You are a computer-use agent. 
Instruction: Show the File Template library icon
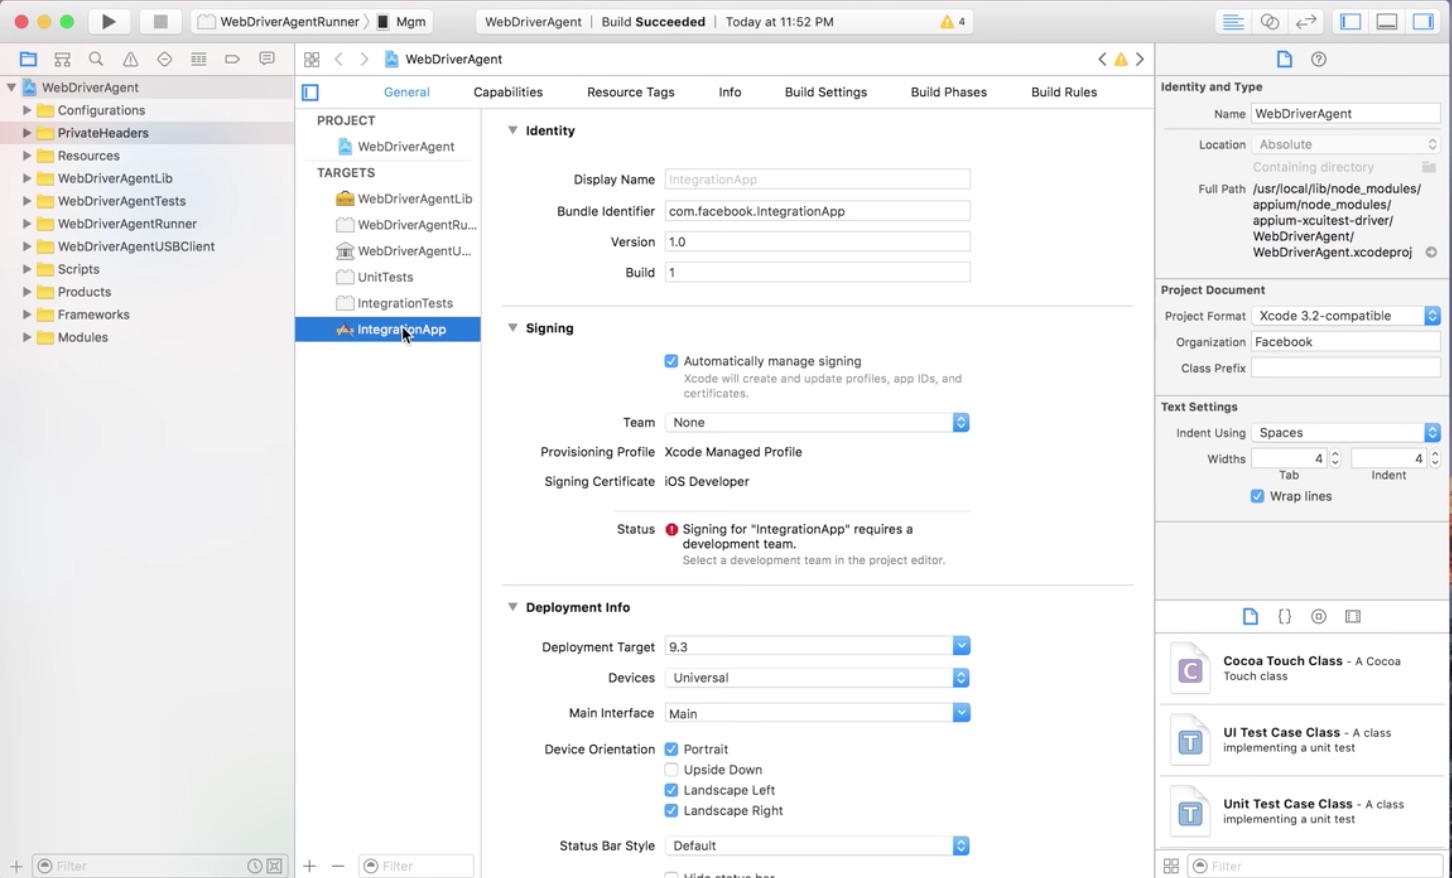(x=1250, y=616)
